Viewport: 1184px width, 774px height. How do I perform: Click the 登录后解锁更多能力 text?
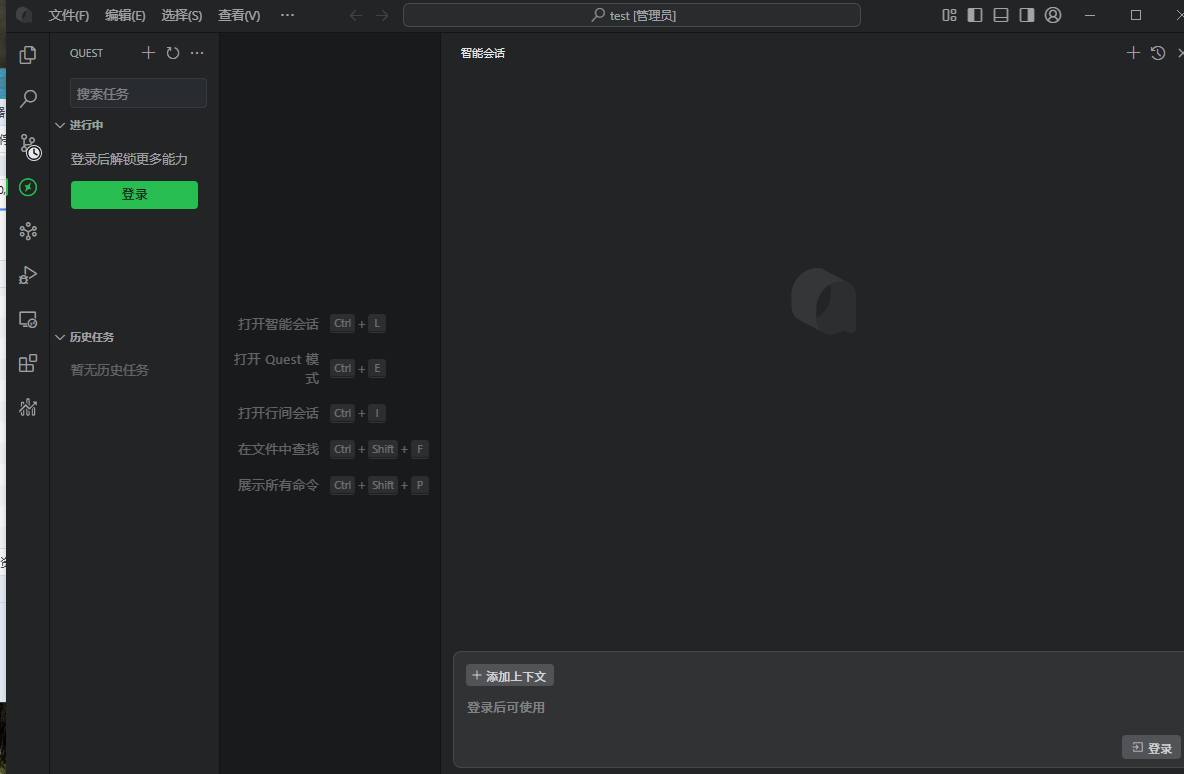click(129, 159)
